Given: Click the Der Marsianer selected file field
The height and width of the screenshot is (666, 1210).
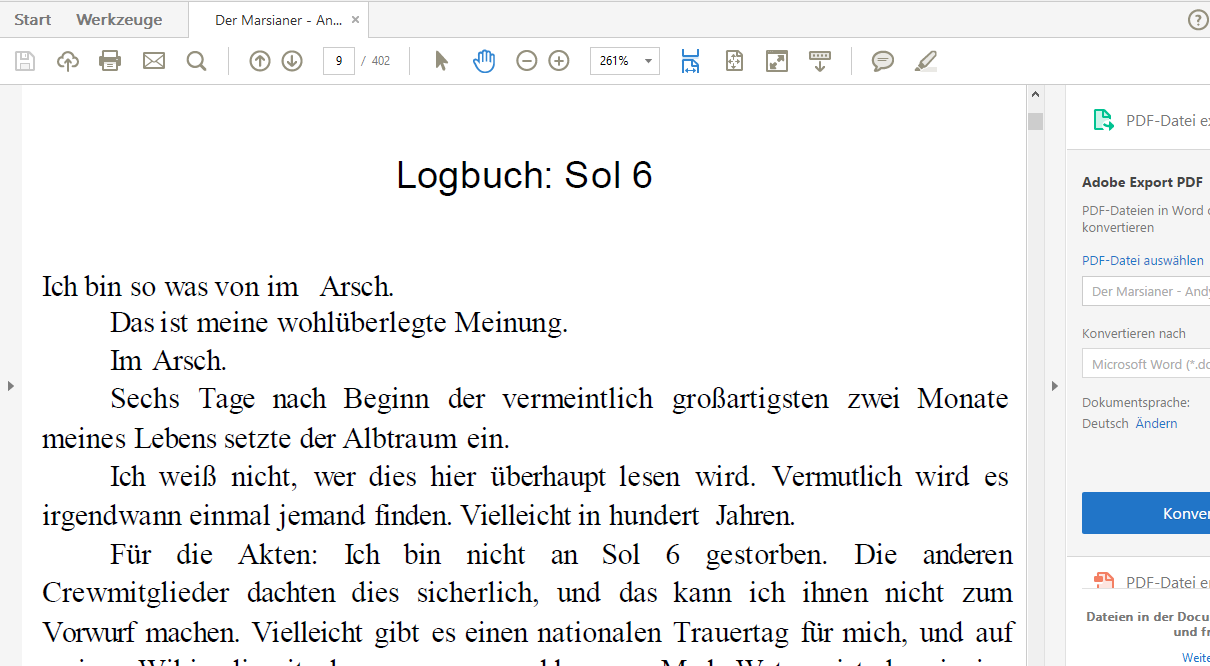Looking at the screenshot, I should (x=1146, y=291).
